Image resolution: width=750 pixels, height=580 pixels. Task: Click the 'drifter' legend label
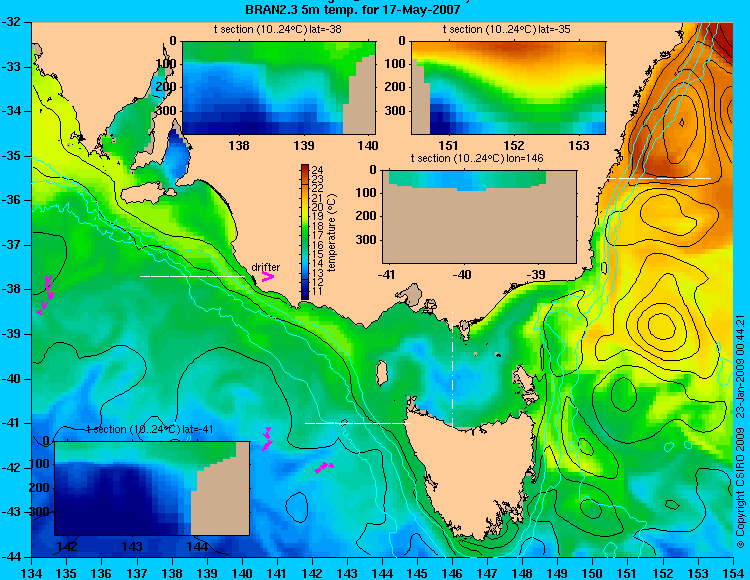click(265, 267)
